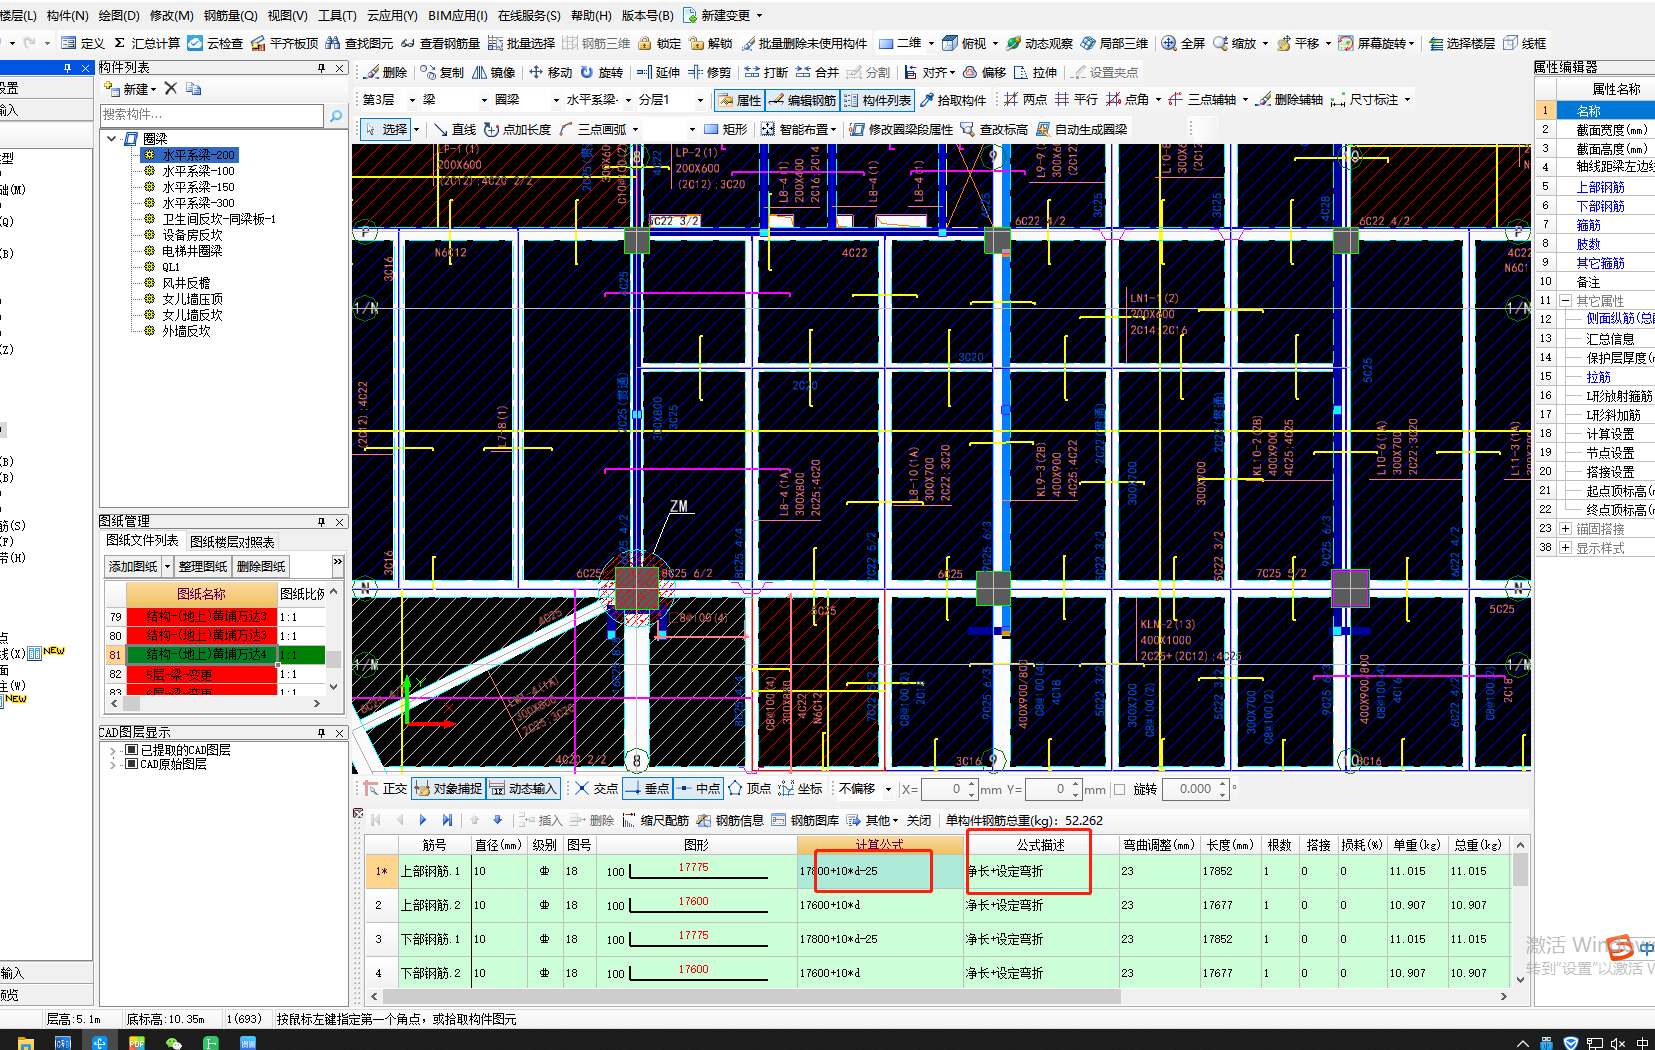The width and height of the screenshot is (1655, 1050).
Task: Click the 整理图纸 button
Action: point(202,566)
